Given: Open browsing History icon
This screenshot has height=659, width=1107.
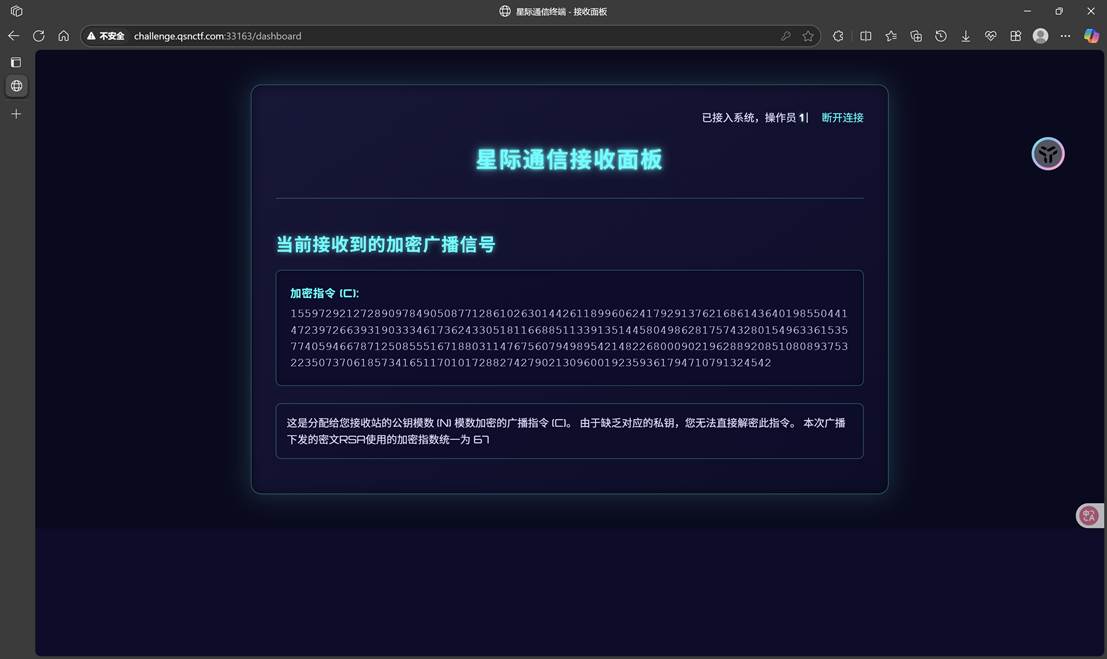Looking at the screenshot, I should (x=940, y=36).
